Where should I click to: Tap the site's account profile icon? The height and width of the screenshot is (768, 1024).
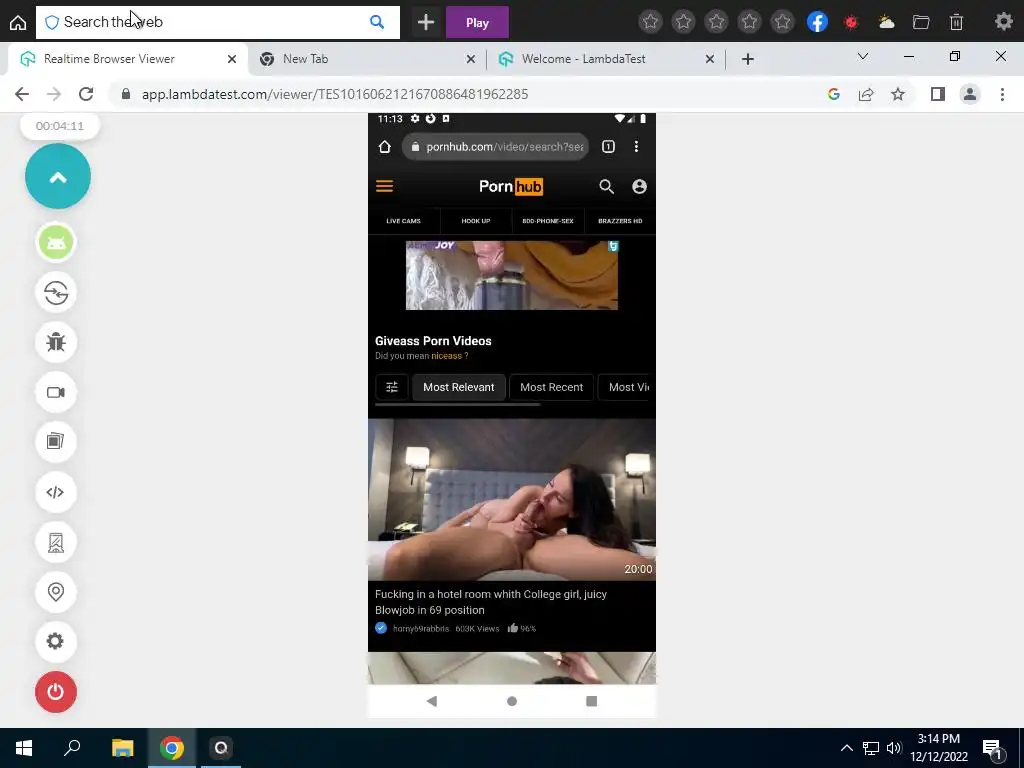point(639,187)
